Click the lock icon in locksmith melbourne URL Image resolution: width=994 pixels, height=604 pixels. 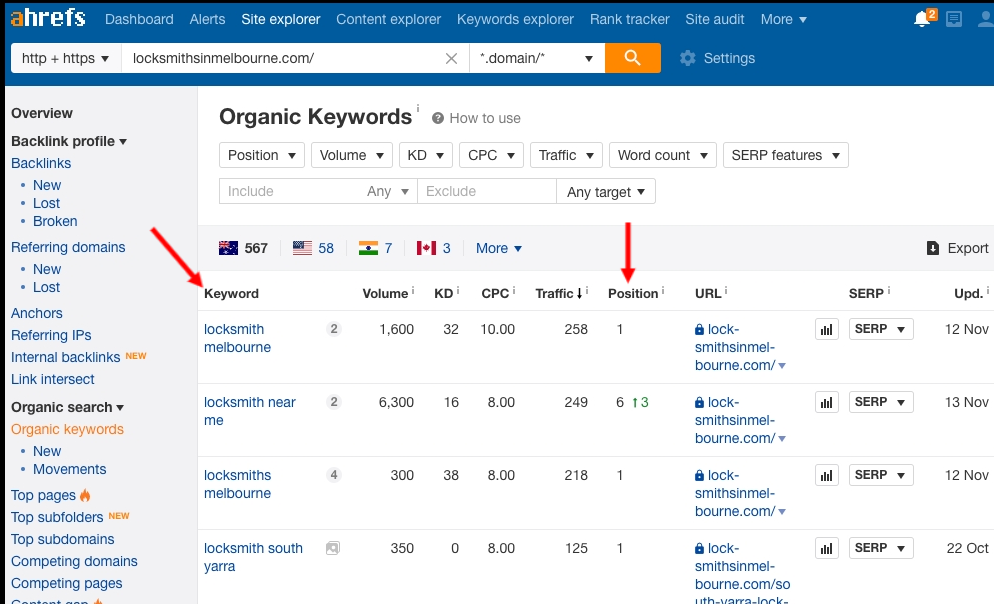tap(699, 330)
